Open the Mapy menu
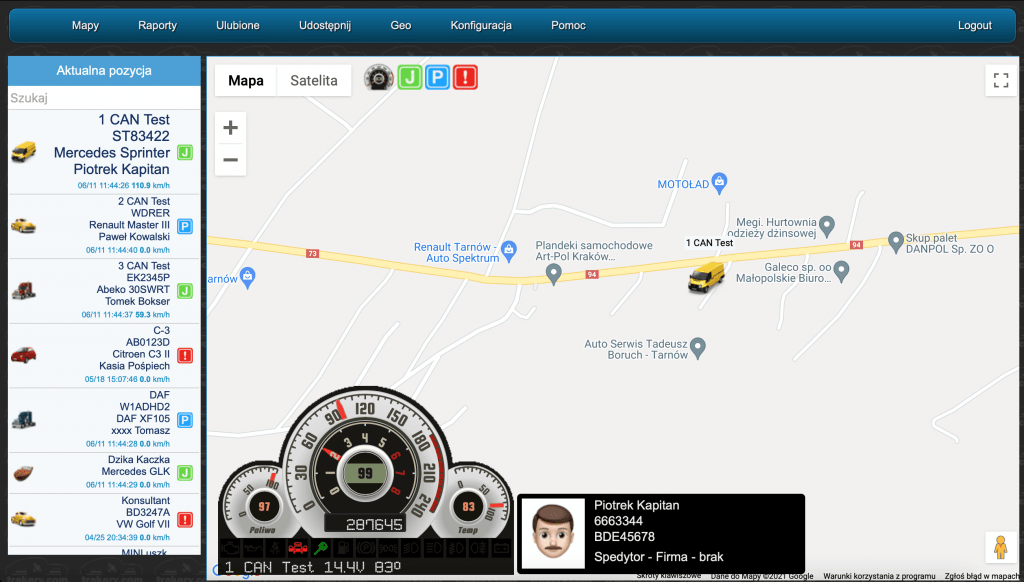The image size is (1024, 582). point(86,25)
